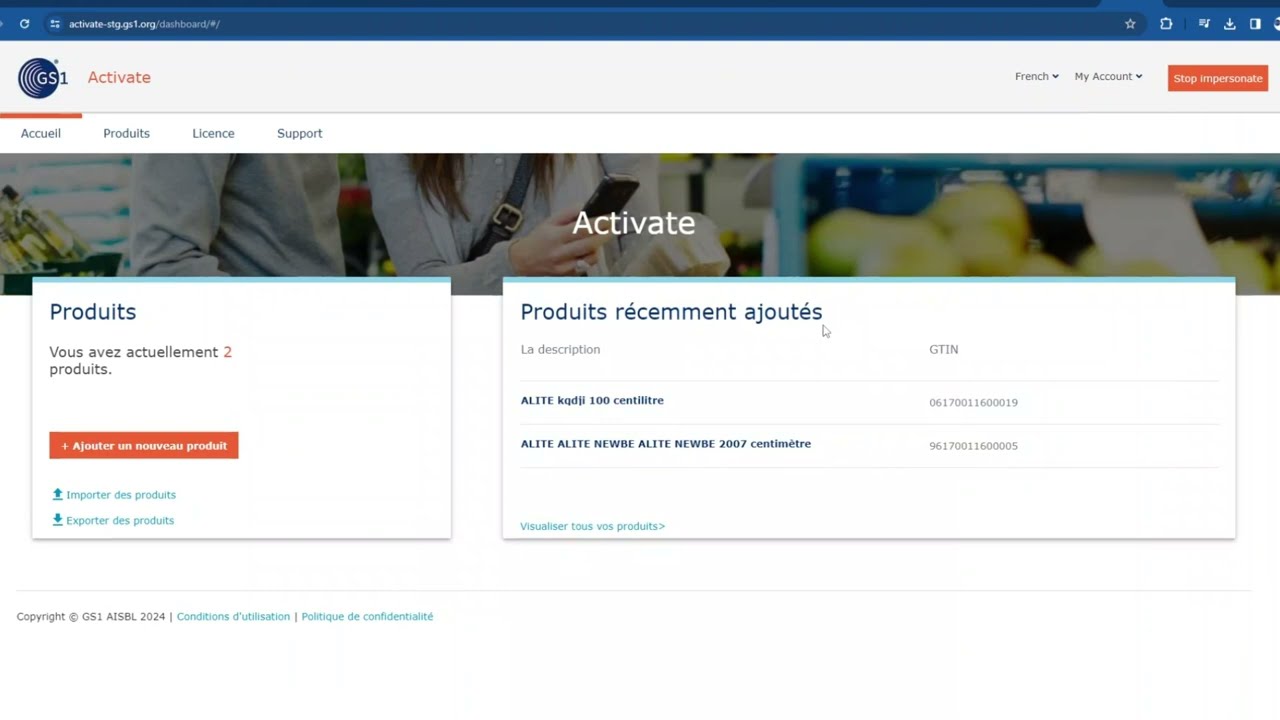Open product ALITE kqdji 100 centilitre
The width and height of the screenshot is (1280, 720).
click(x=592, y=400)
